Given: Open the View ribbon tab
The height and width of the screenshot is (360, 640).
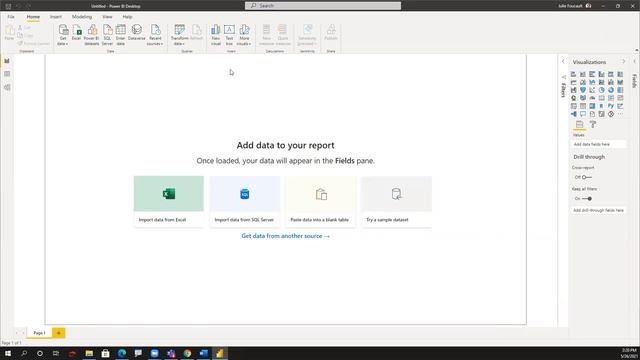Looking at the screenshot, I should coord(107,17).
